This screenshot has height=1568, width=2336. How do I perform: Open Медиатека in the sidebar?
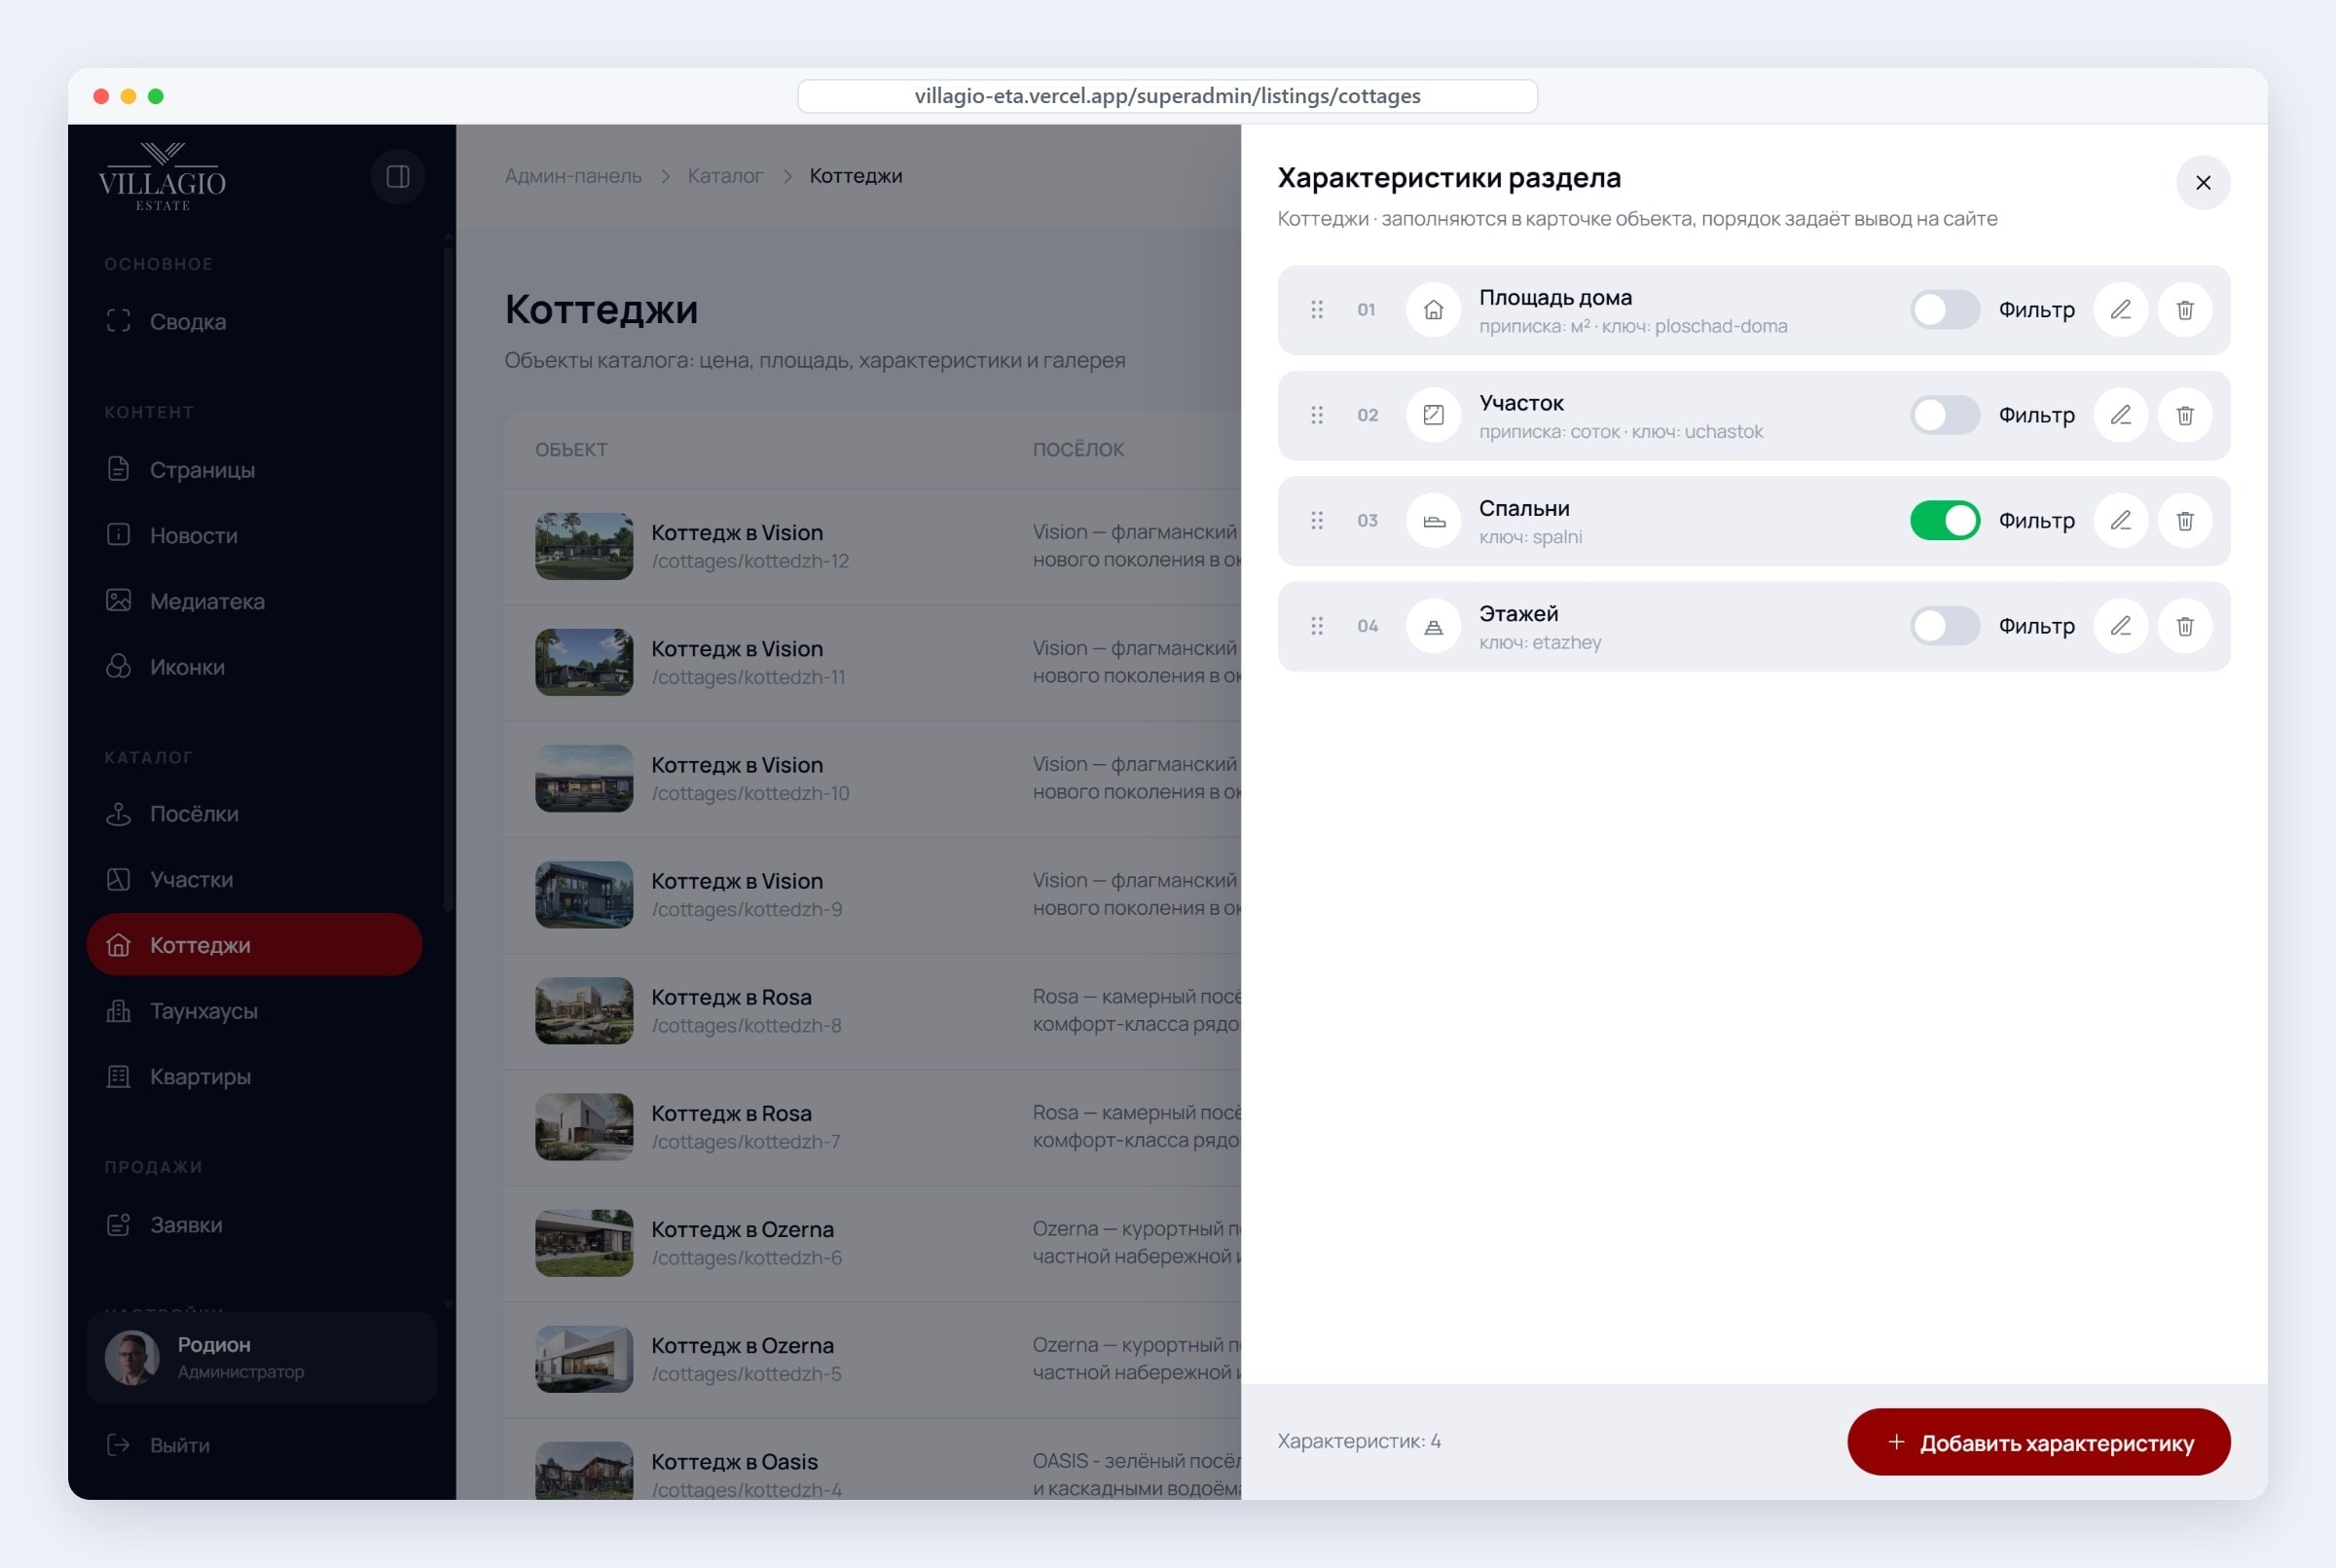[x=254, y=602]
